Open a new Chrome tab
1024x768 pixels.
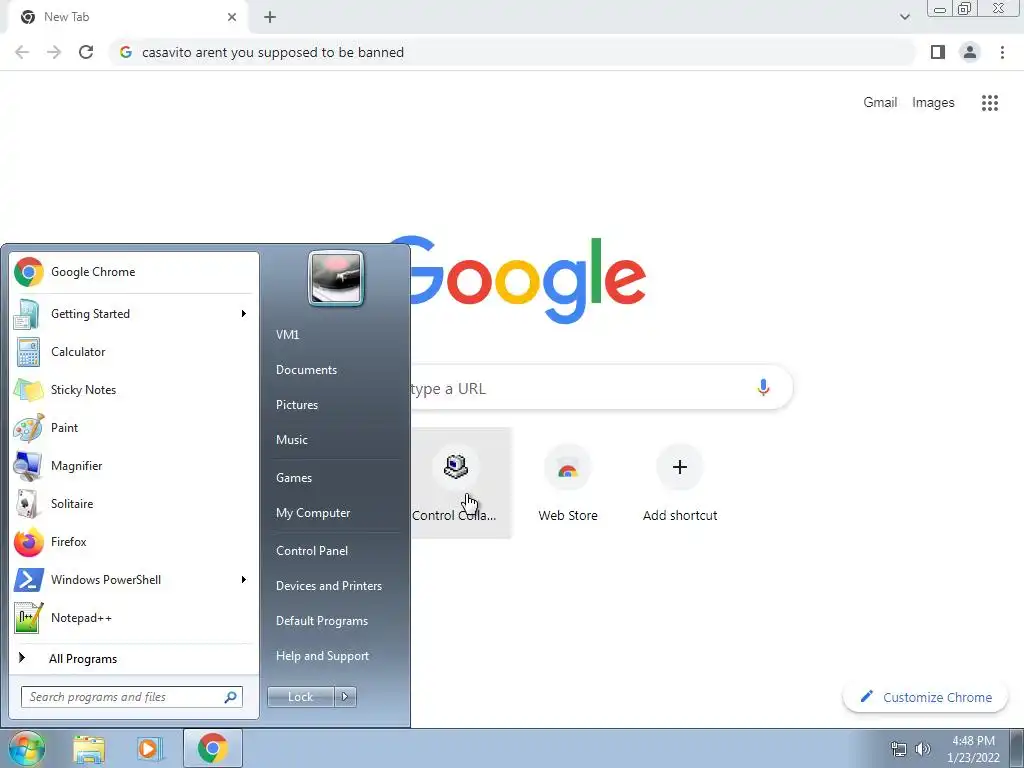click(x=270, y=17)
